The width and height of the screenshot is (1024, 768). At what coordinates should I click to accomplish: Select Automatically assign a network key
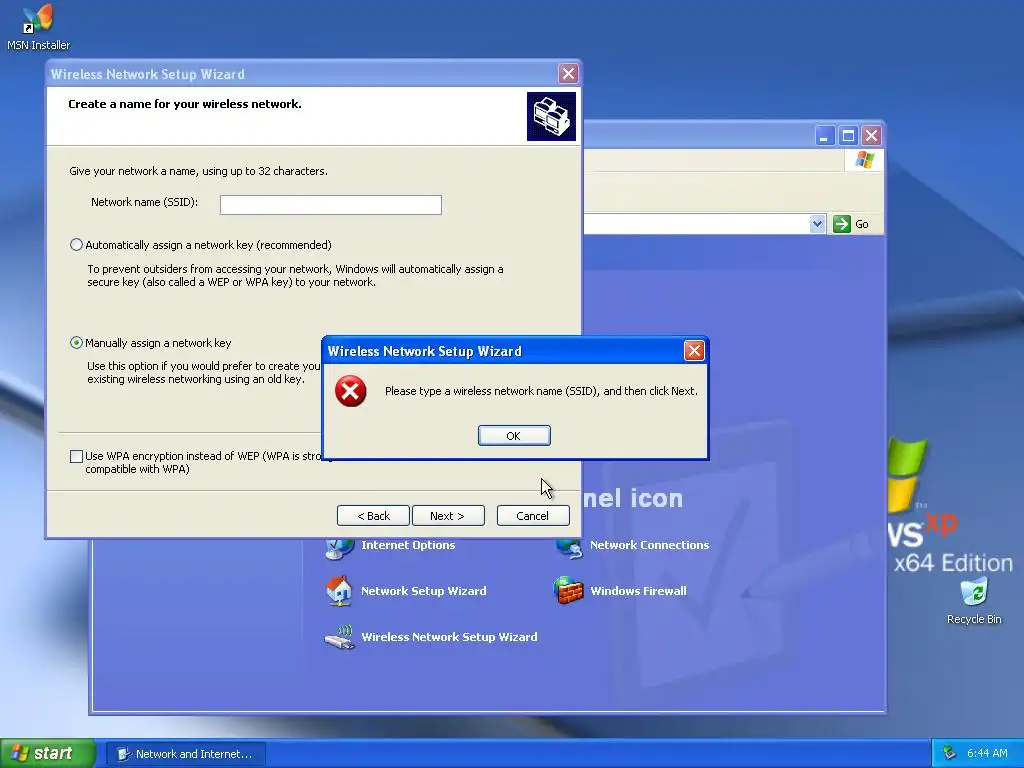coord(76,245)
